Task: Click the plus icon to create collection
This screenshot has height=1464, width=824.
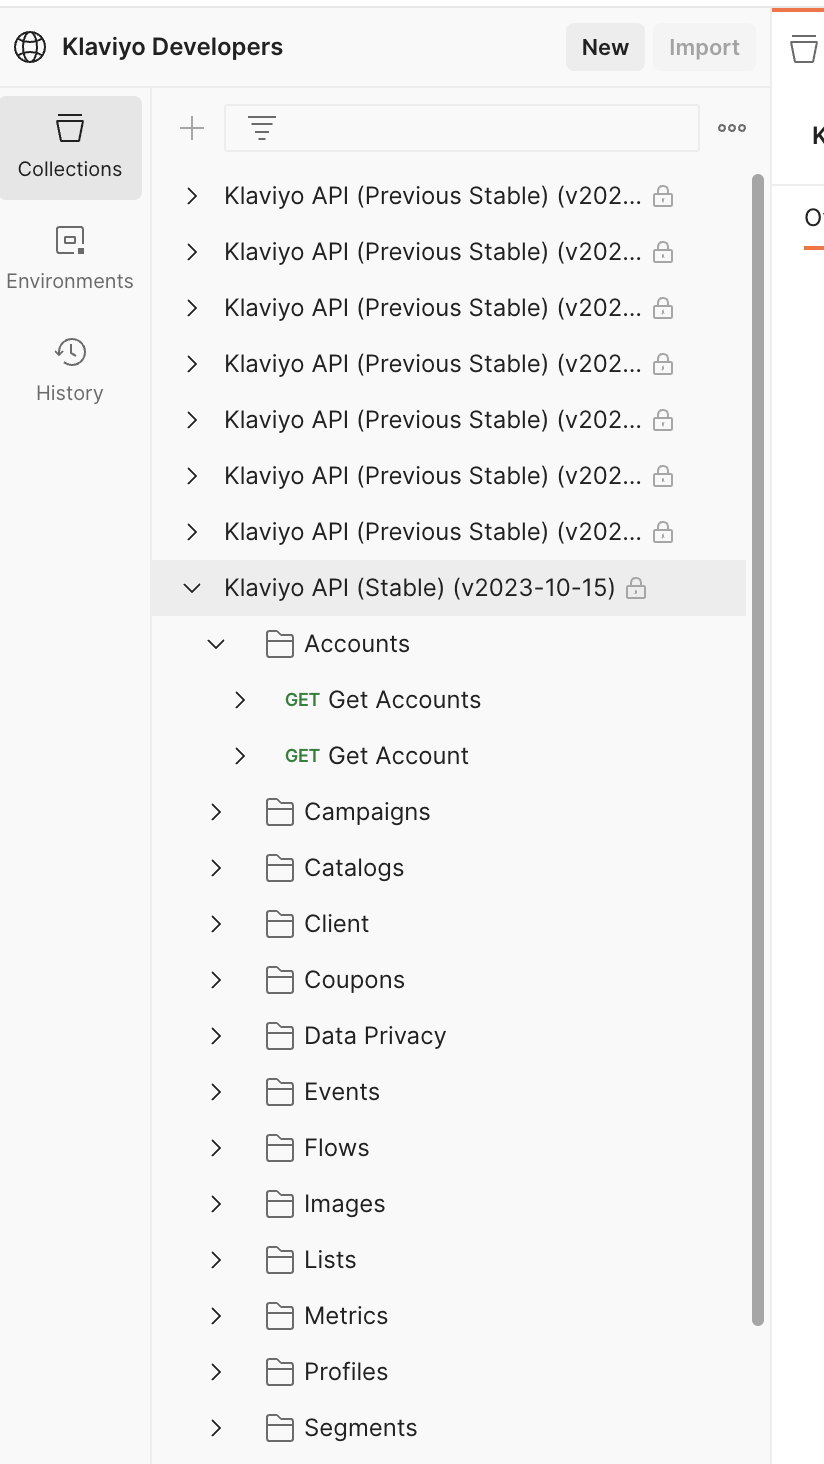Action: [x=191, y=128]
